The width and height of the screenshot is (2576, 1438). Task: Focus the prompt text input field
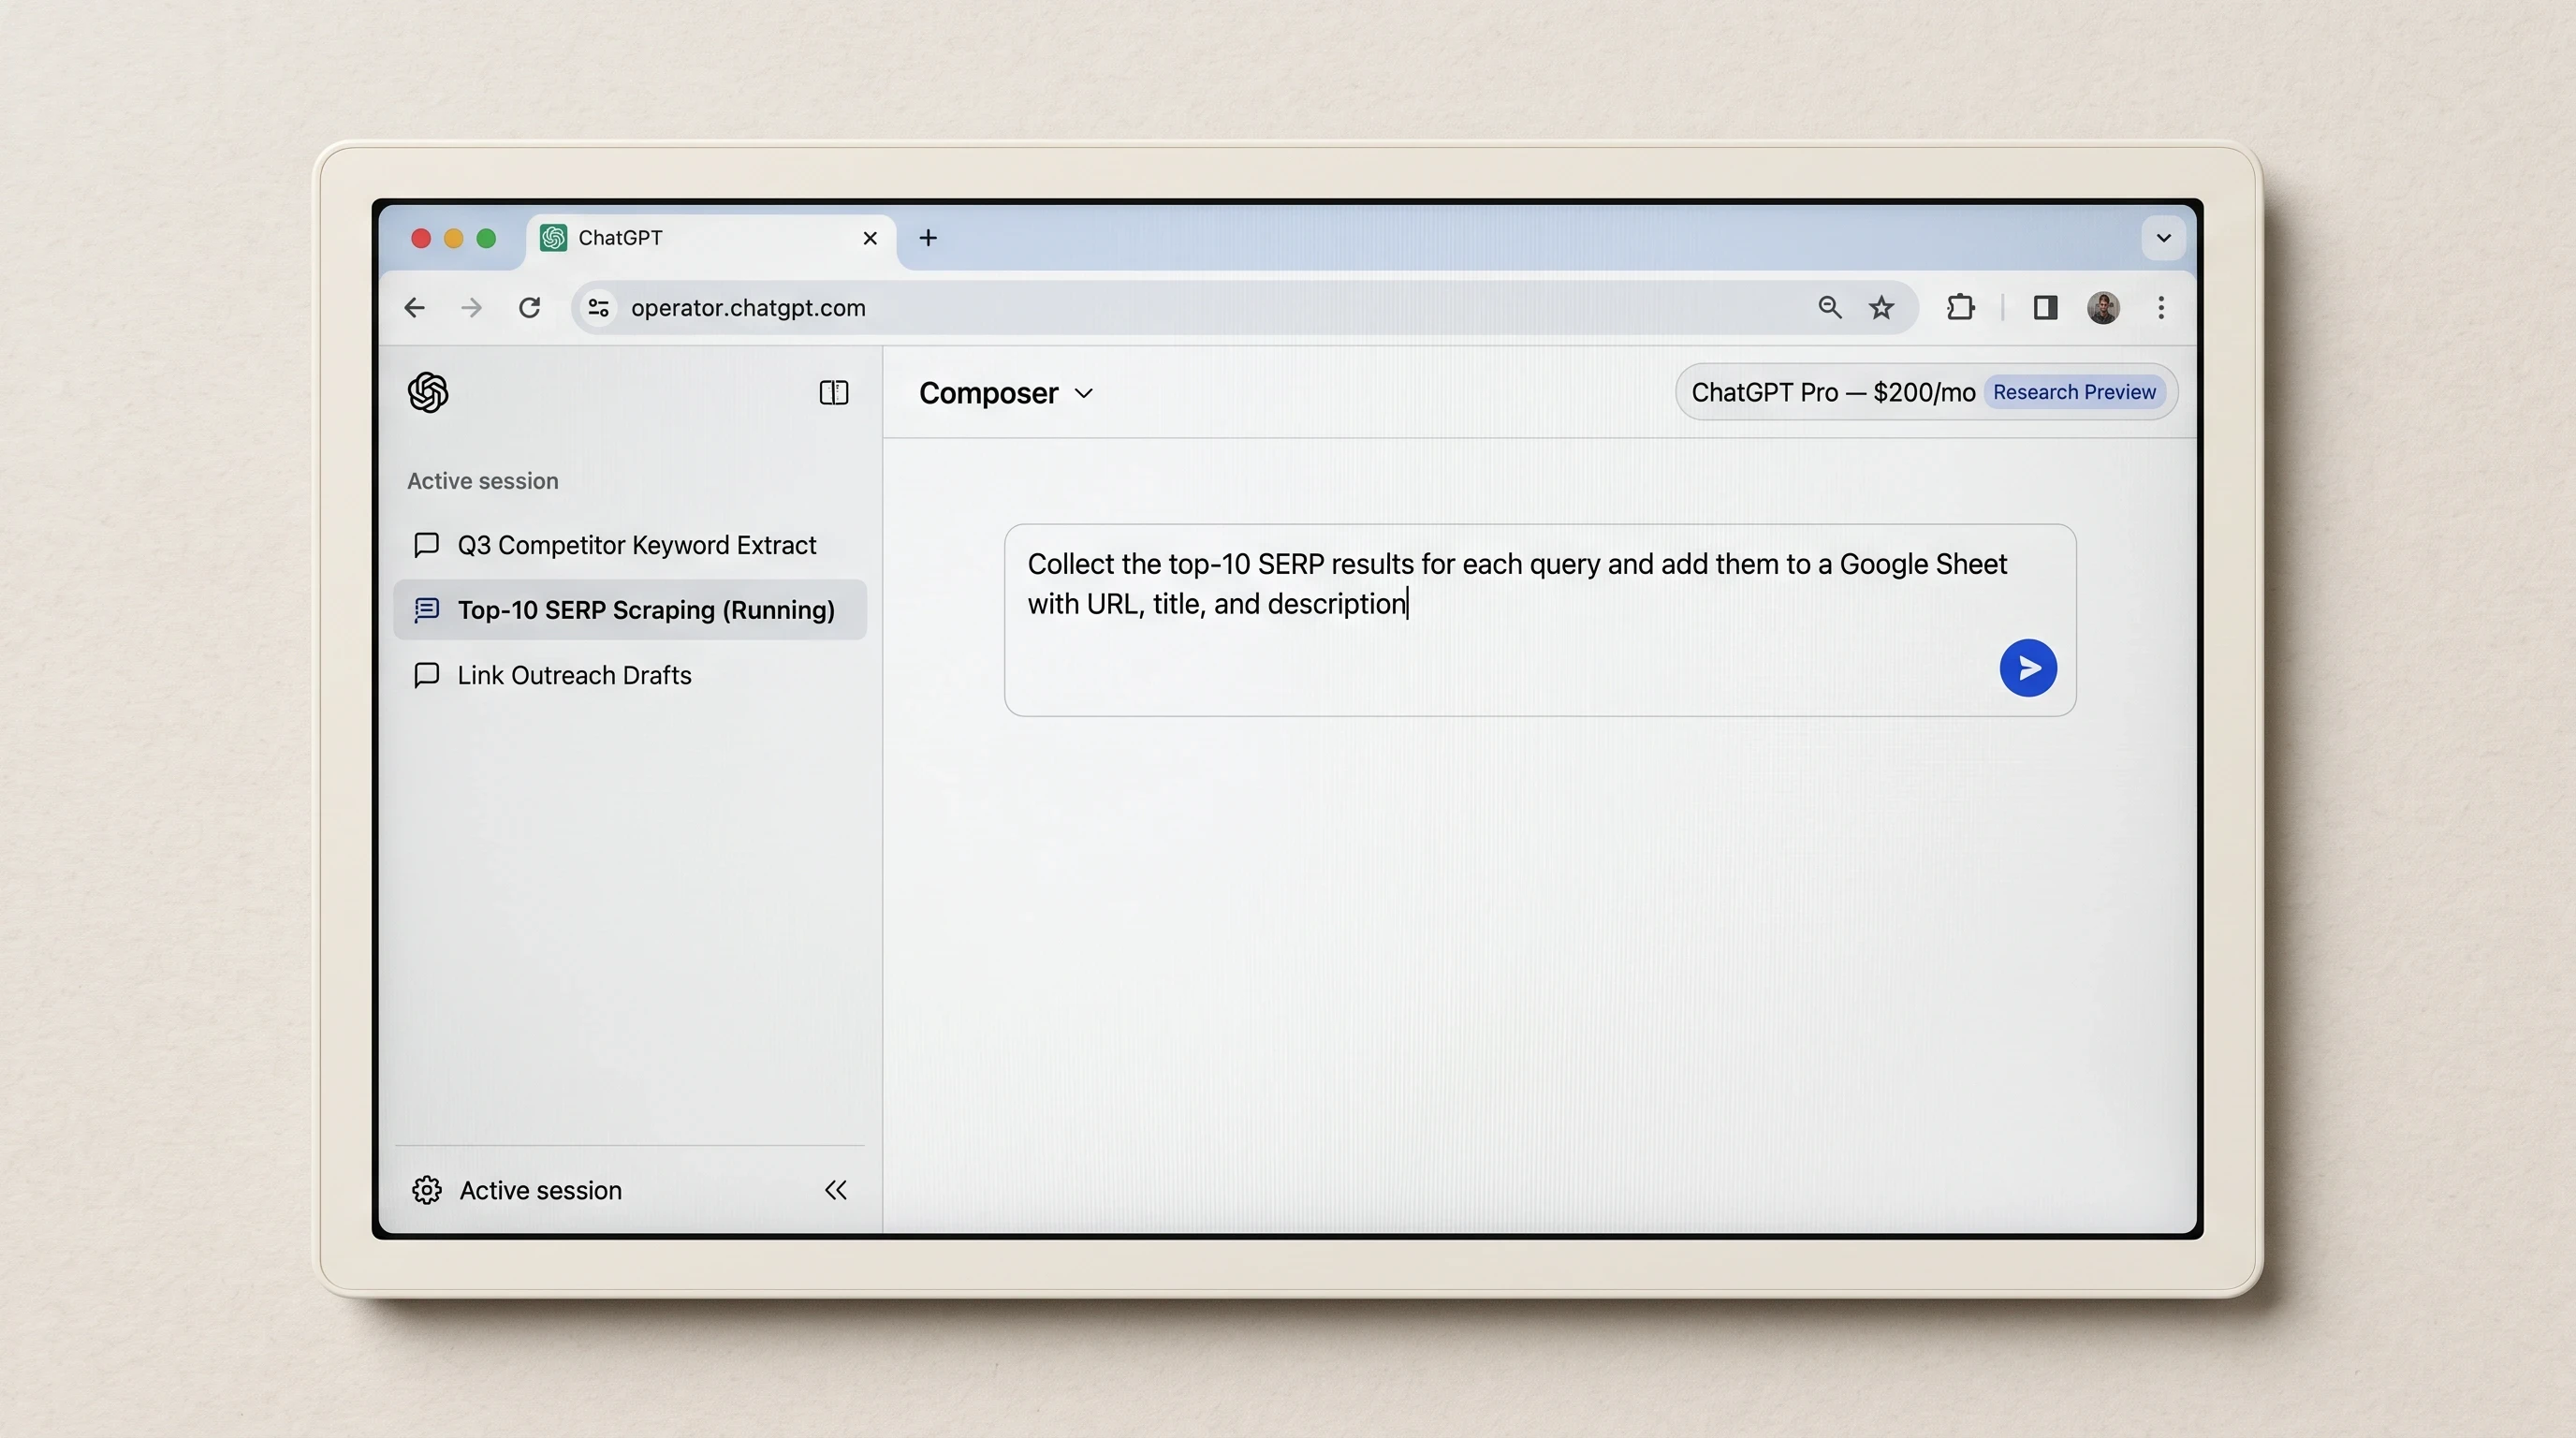click(1540, 620)
